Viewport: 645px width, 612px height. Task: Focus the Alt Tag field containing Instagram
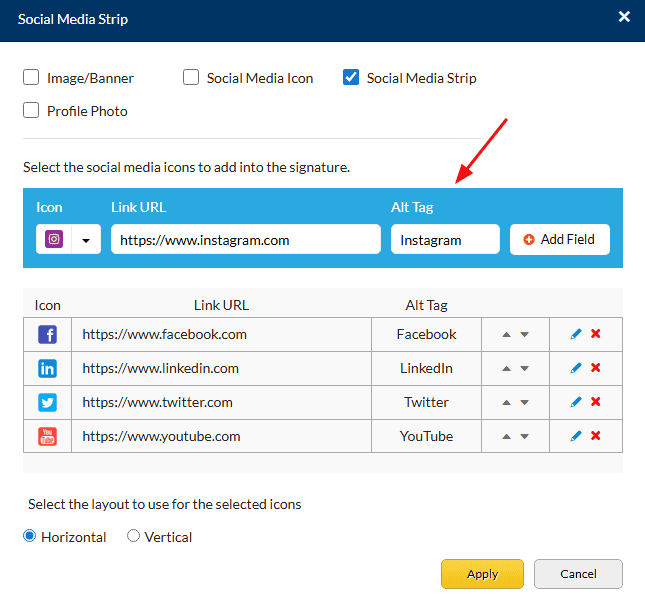click(x=444, y=240)
